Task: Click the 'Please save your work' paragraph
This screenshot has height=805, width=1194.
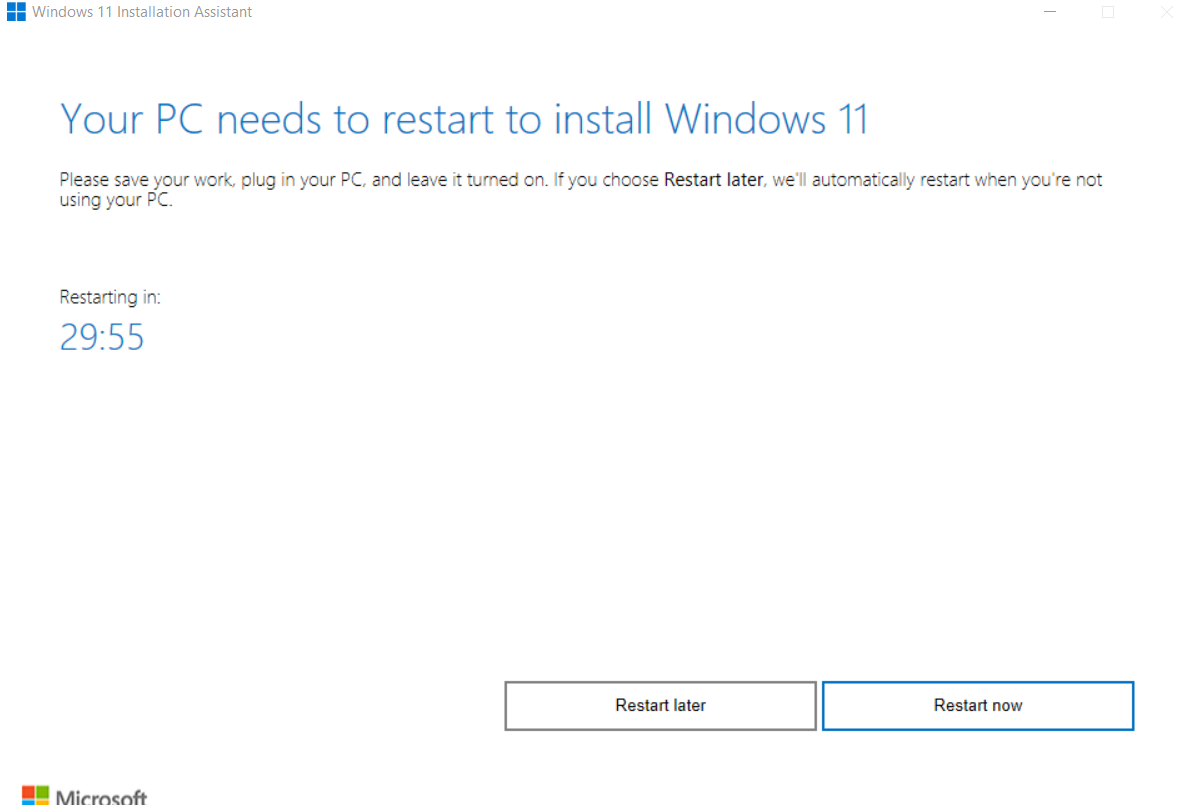Action: (581, 190)
